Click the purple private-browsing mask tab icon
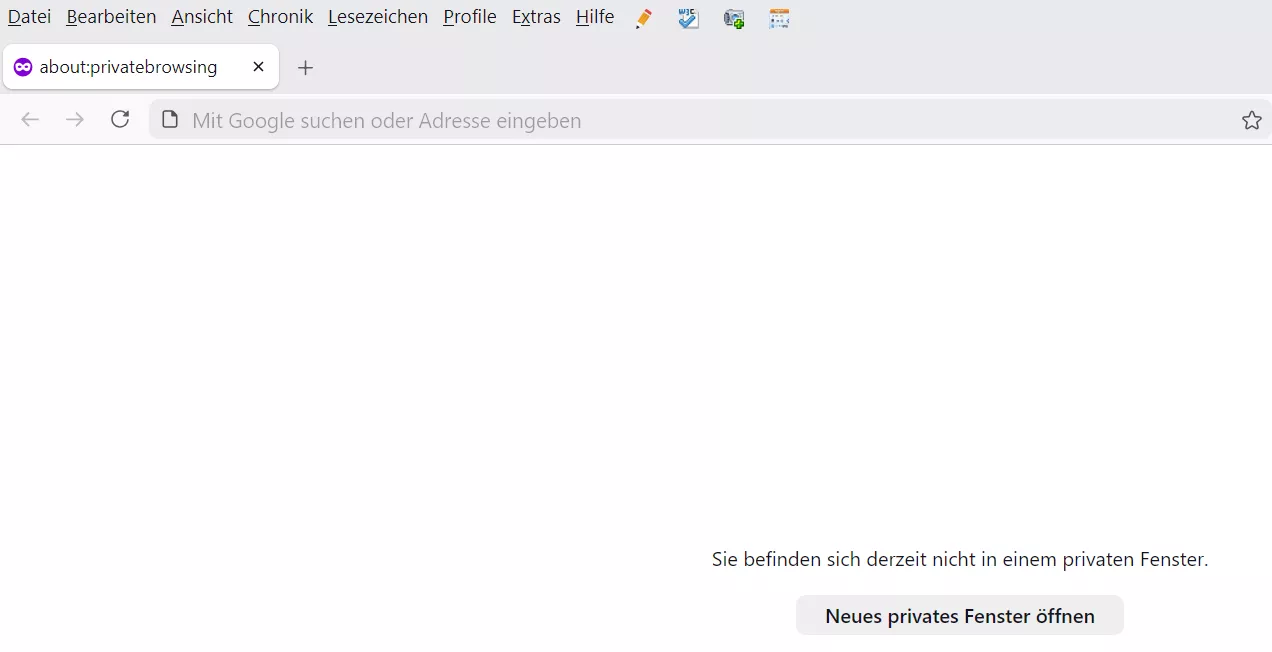The image size is (1272, 652). 23,67
